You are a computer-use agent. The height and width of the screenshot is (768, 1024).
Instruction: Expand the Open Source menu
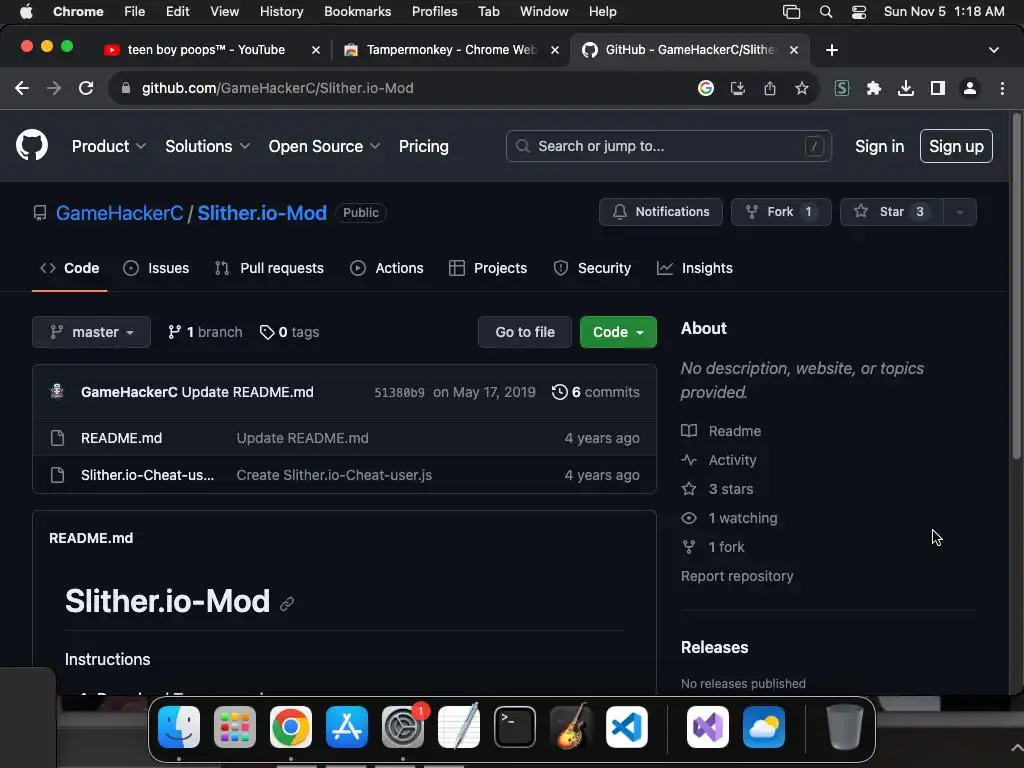click(x=324, y=146)
